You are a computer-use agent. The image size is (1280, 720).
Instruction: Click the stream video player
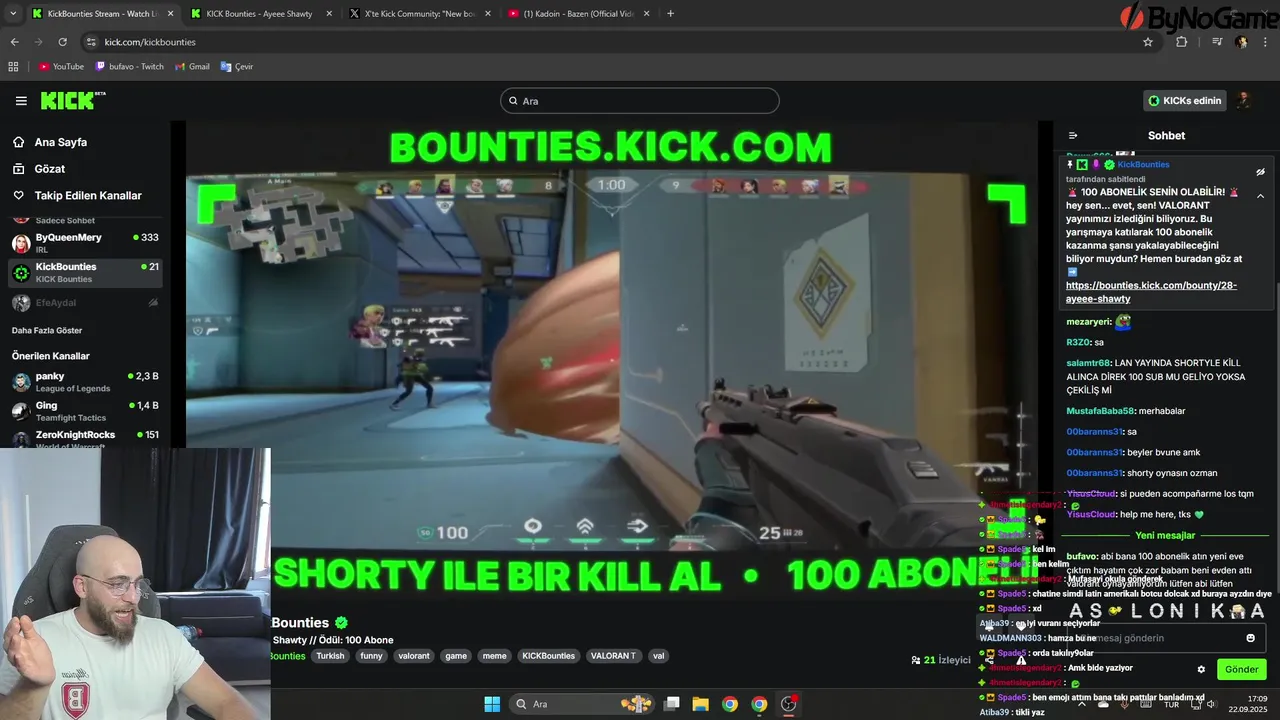tap(610, 360)
